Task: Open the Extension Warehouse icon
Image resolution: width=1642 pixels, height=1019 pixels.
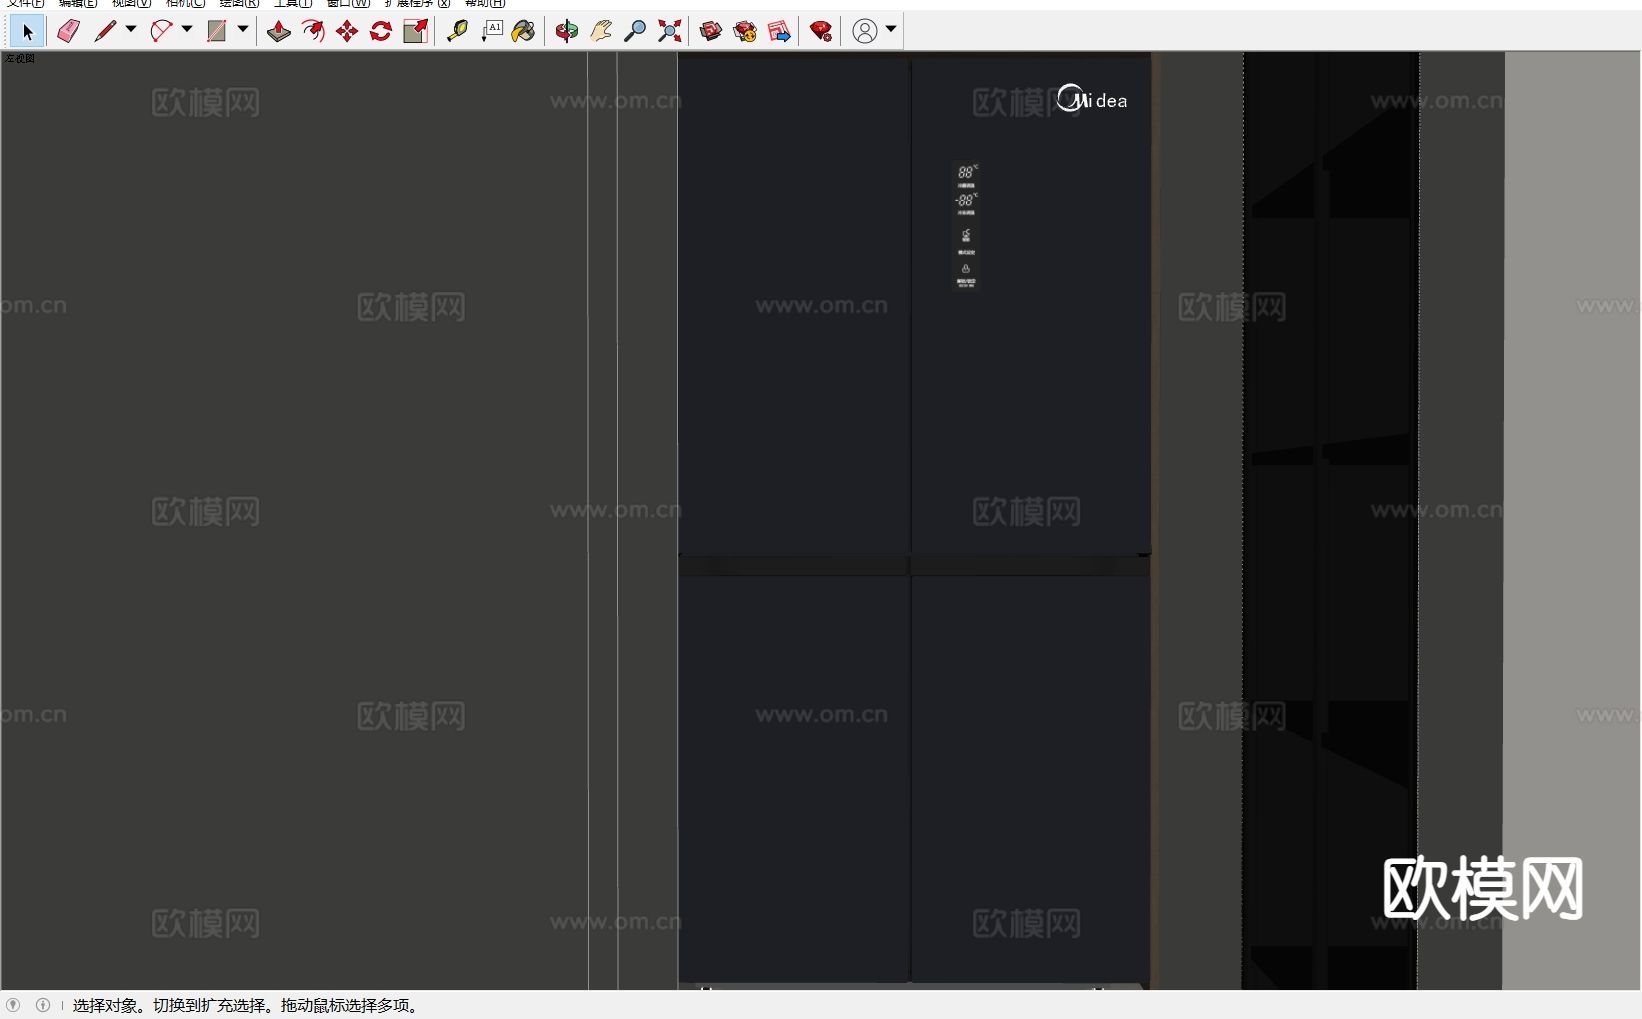Action: [x=745, y=32]
